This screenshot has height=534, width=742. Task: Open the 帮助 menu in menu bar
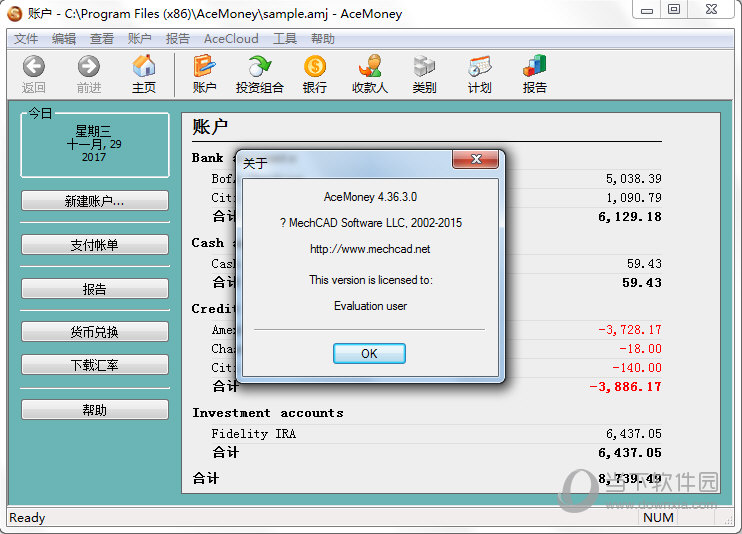click(323, 39)
